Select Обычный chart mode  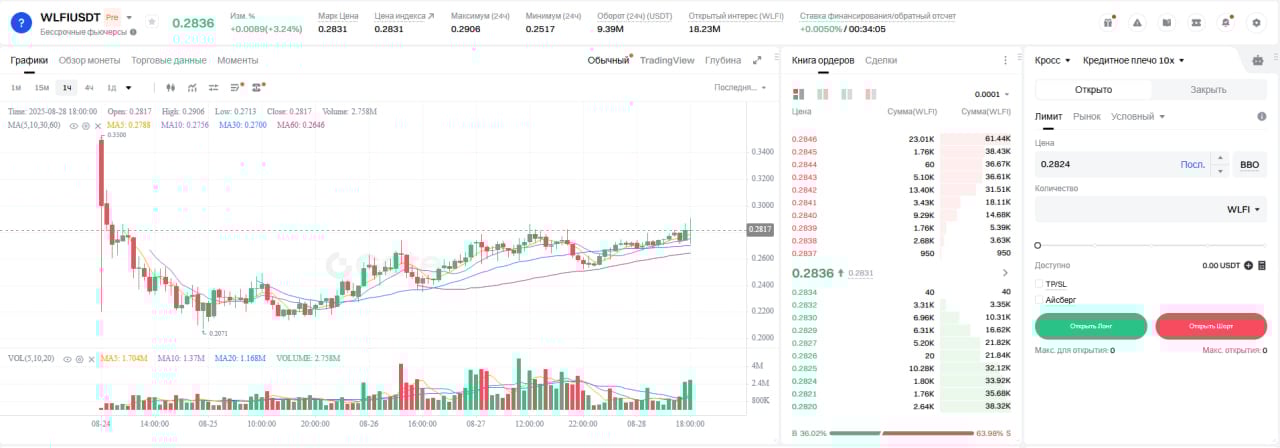pyautogui.click(x=608, y=60)
